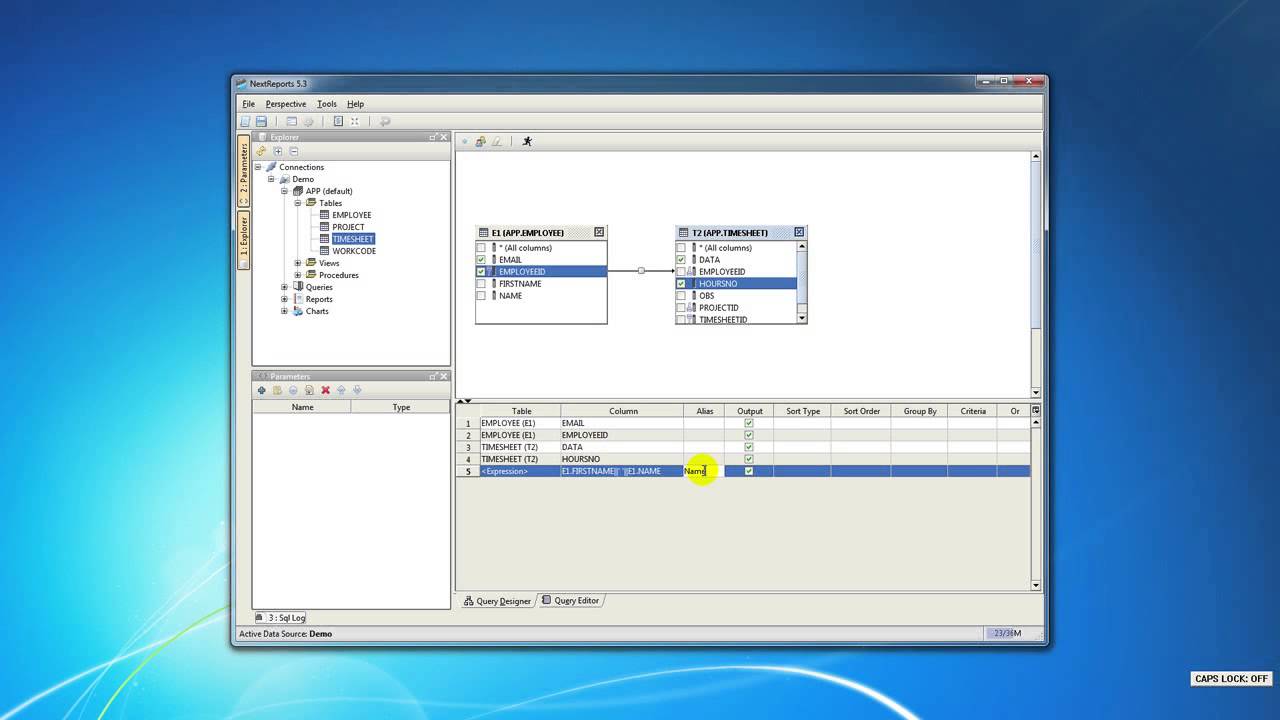This screenshot has width=1280, height=720.
Task: Undock the Parameters panel
Action: [x=433, y=376]
